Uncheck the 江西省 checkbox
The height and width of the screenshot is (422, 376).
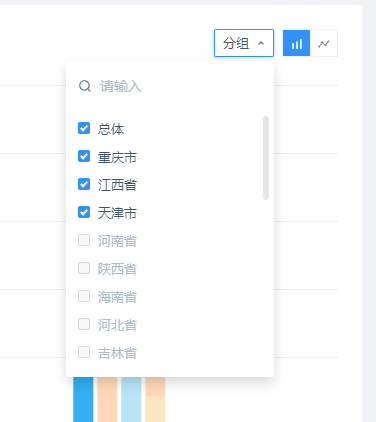click(84, 184)
